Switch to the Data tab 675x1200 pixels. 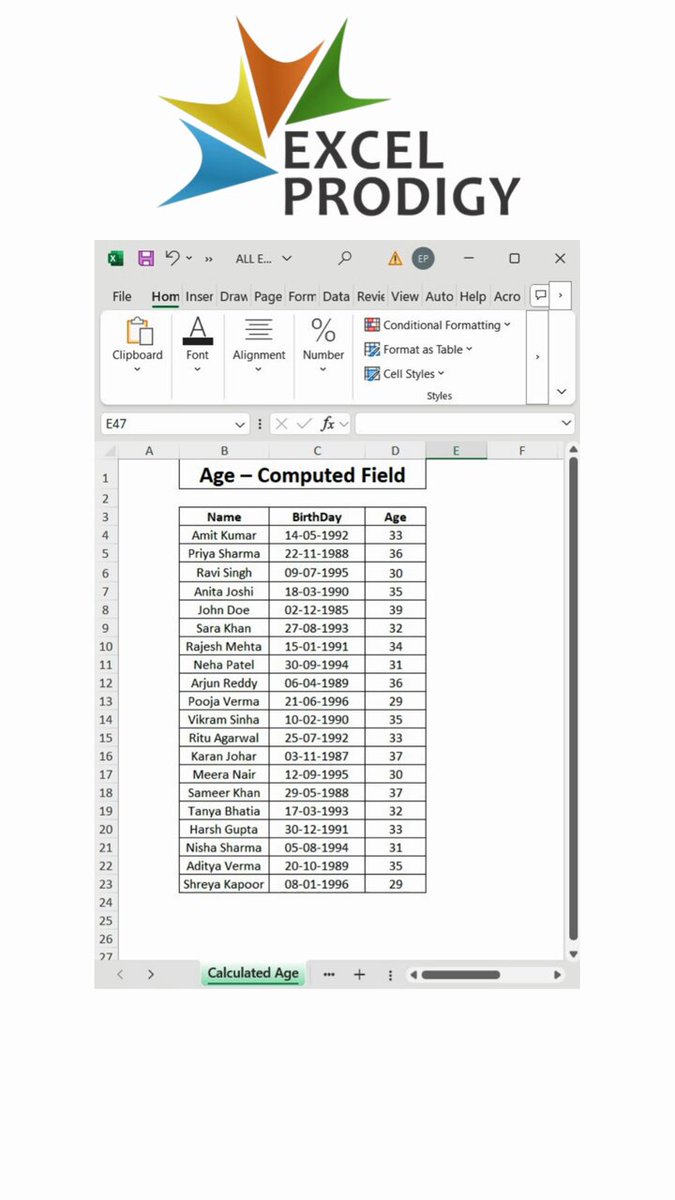click(x=336, y=296)
